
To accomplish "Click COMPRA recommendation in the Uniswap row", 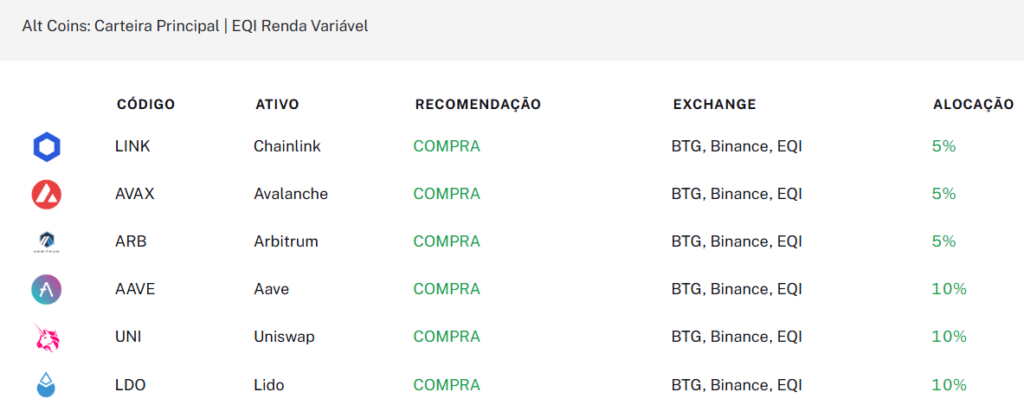I will [447, 337].
